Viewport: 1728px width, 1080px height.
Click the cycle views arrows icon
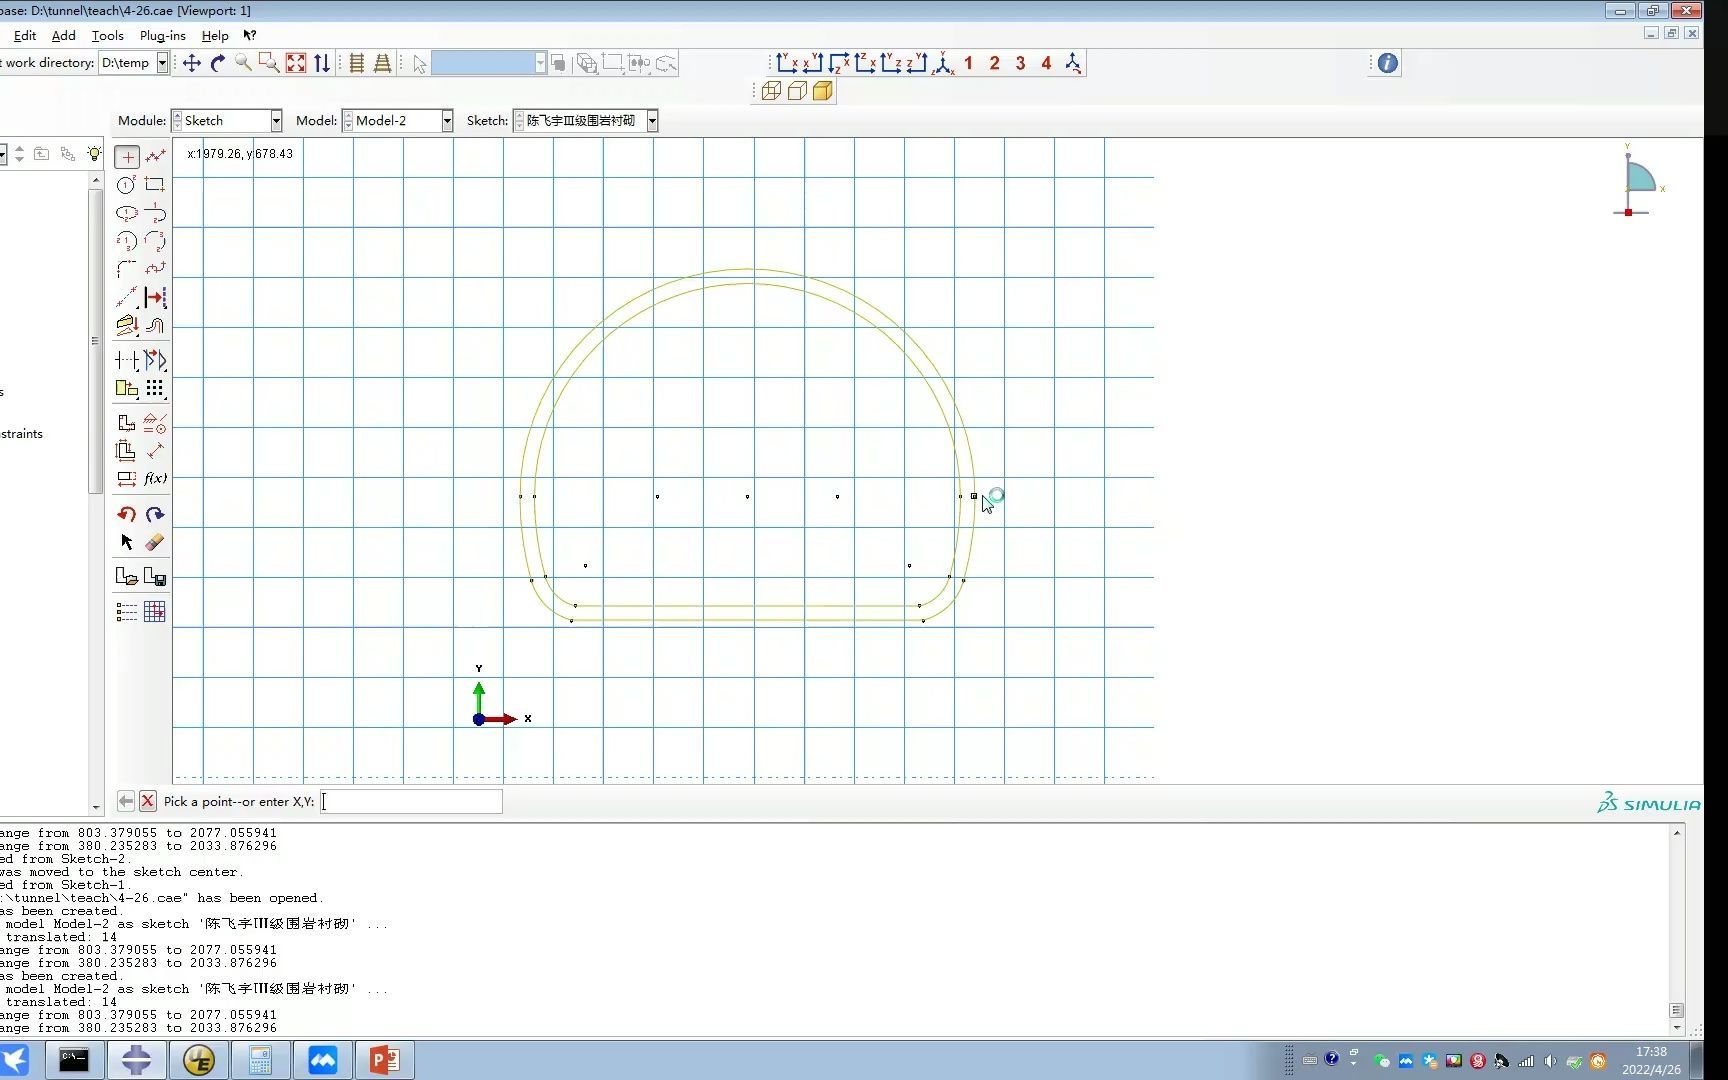(x=322, y=63)
